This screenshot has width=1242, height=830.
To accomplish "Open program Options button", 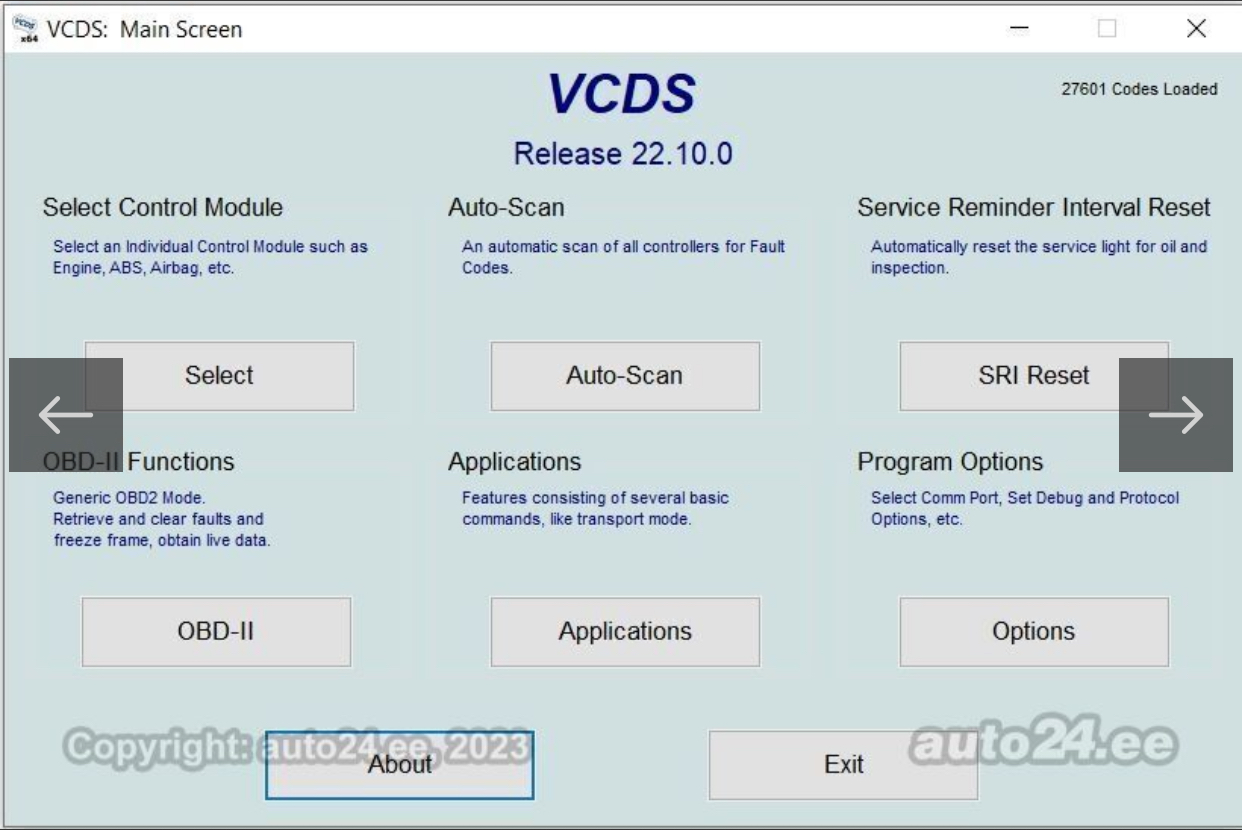I will [1033, 632].
